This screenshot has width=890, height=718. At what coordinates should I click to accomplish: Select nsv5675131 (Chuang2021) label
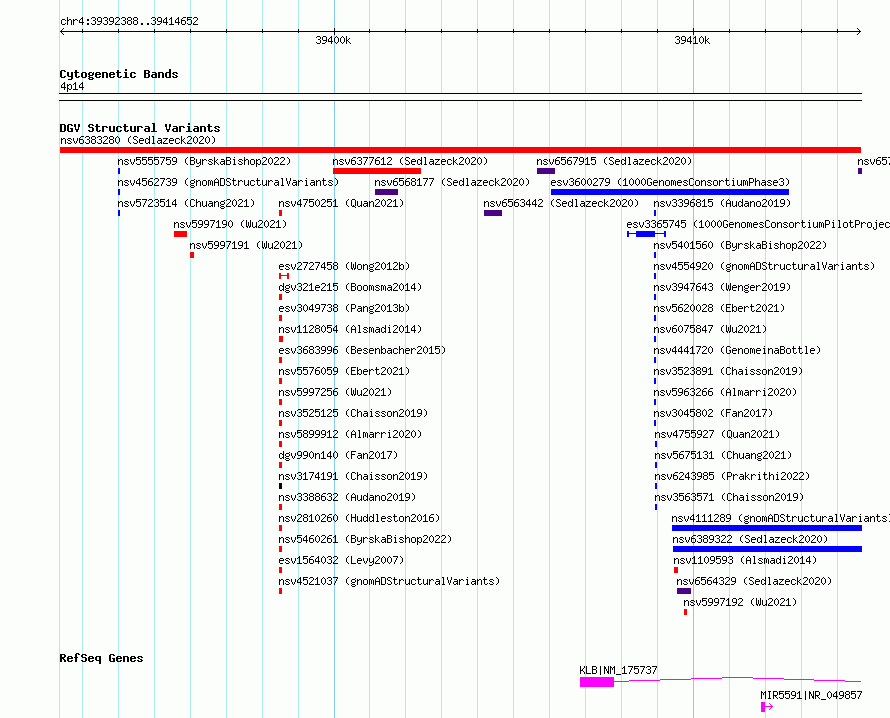[723, 455]
